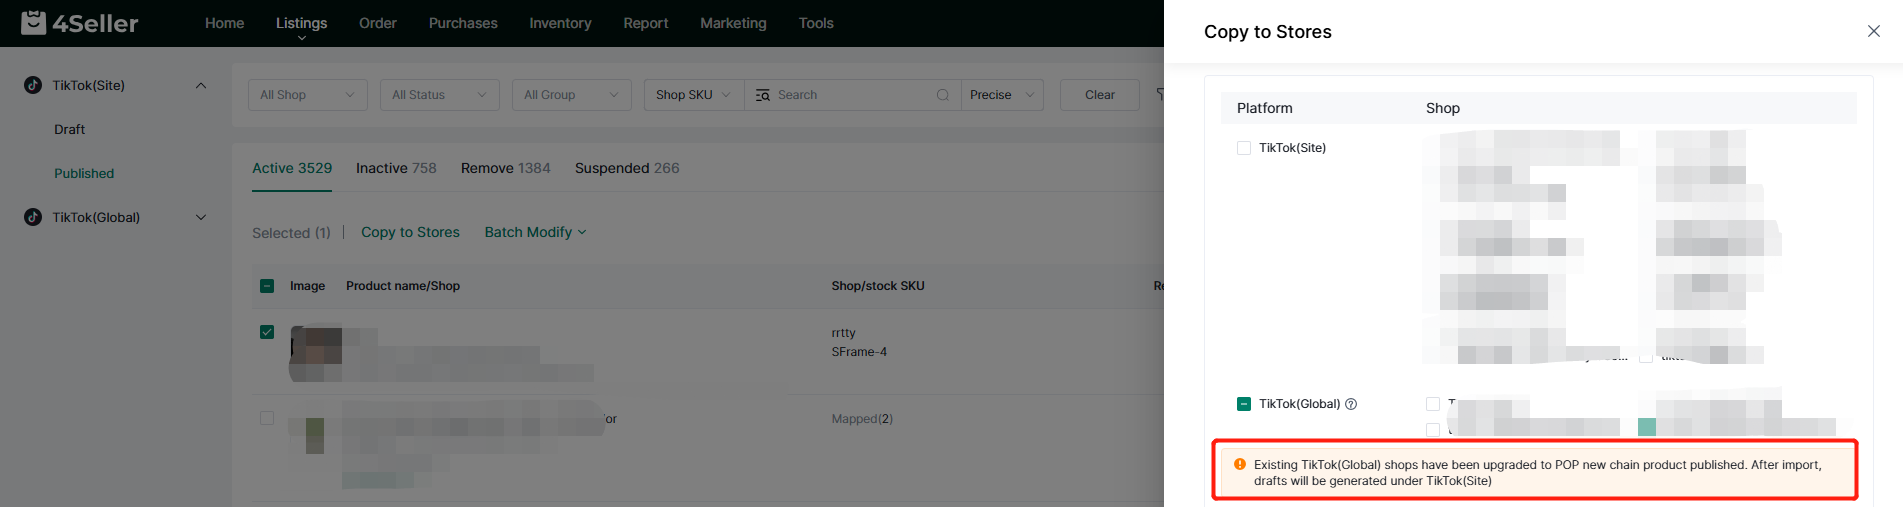The height and width of the screenshot is (507, 1903).
Task: Click the SFrame-4 SKU text
Action: tap(859, 352)
